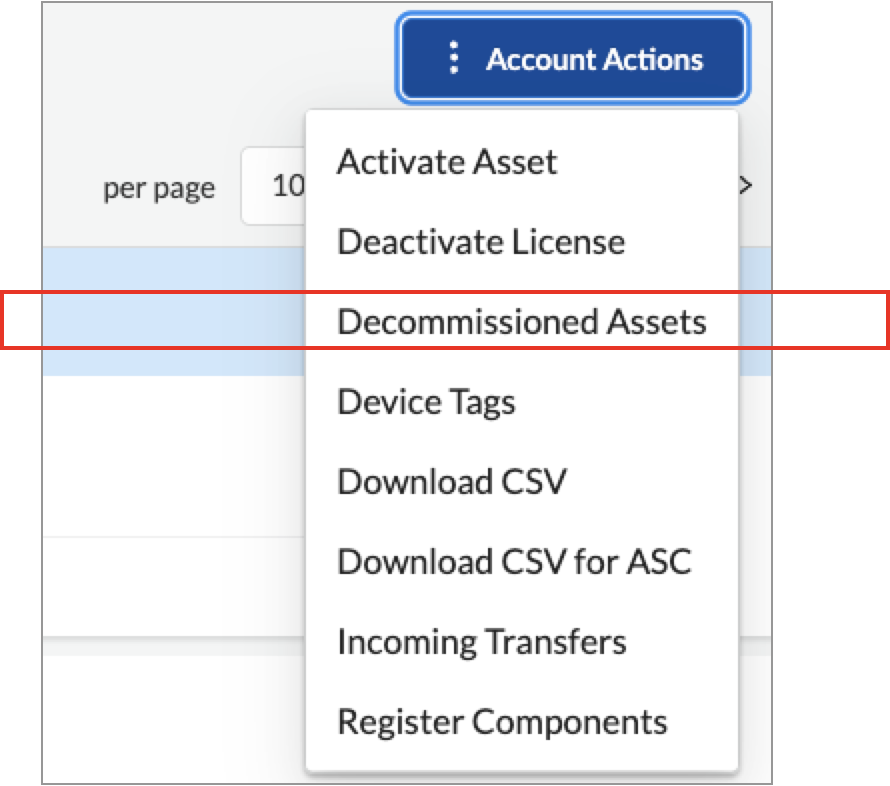The width and height of the screenshot is (890, 786).
Task: Select the blue highlighted table row
Action: click(170, 320)
